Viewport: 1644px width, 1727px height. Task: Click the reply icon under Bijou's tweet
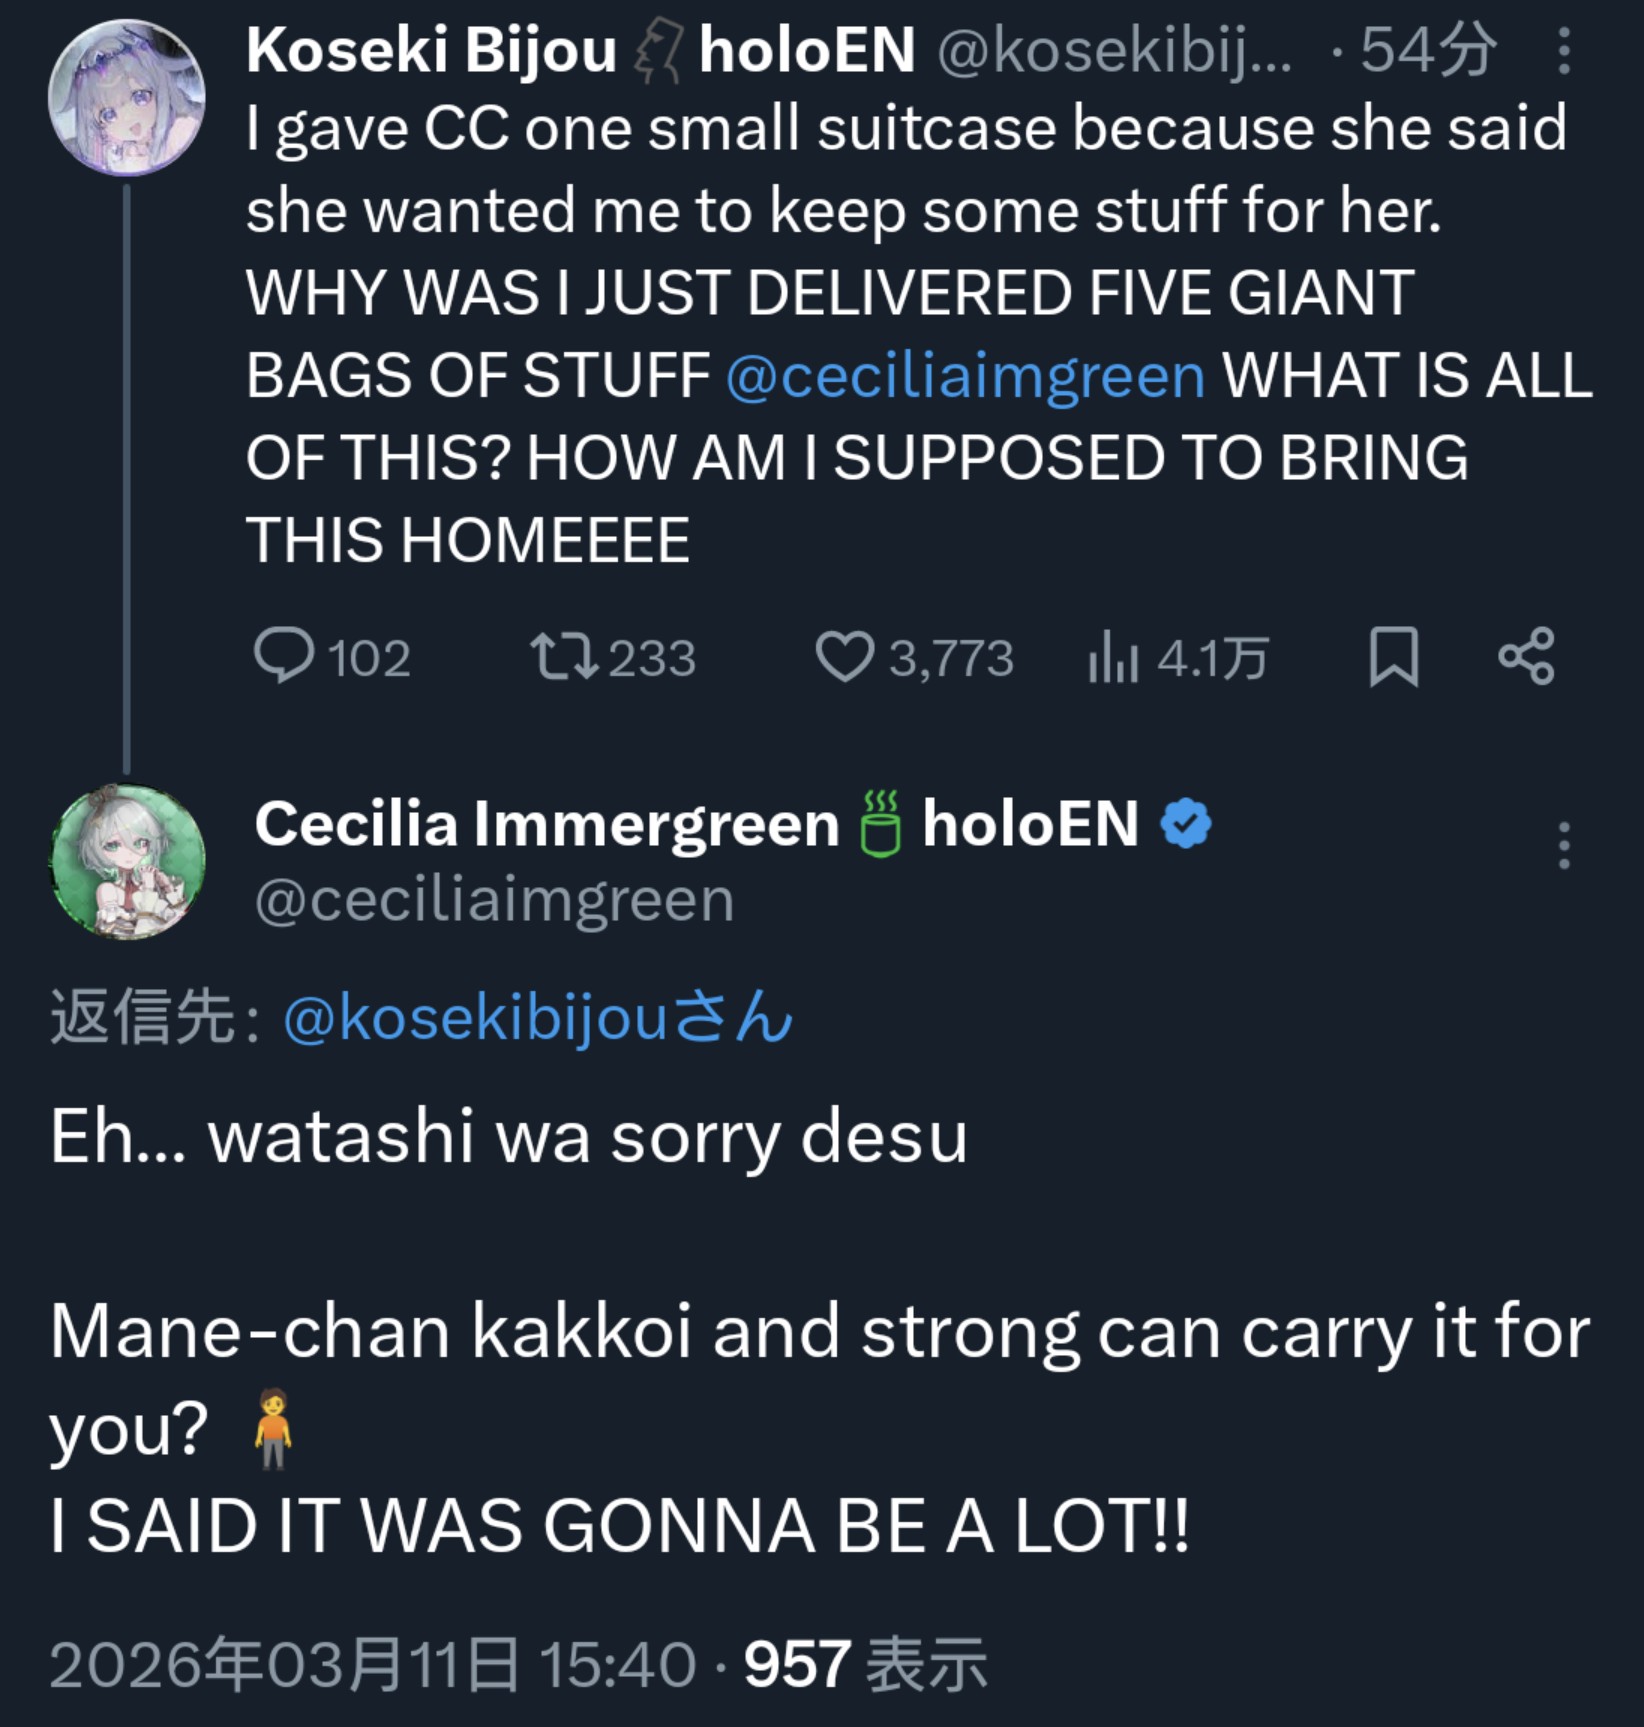click(285, 657)
